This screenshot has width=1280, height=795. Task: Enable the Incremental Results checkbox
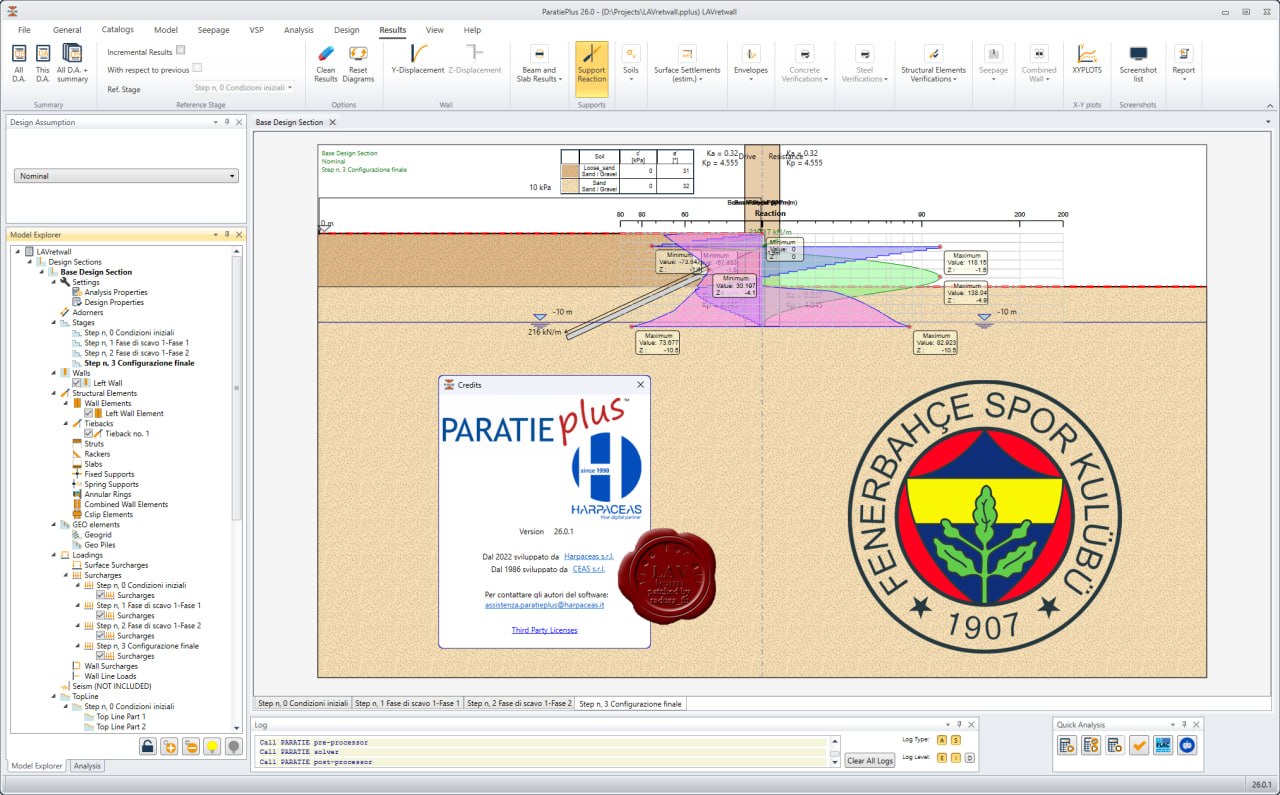pos(181,50)
